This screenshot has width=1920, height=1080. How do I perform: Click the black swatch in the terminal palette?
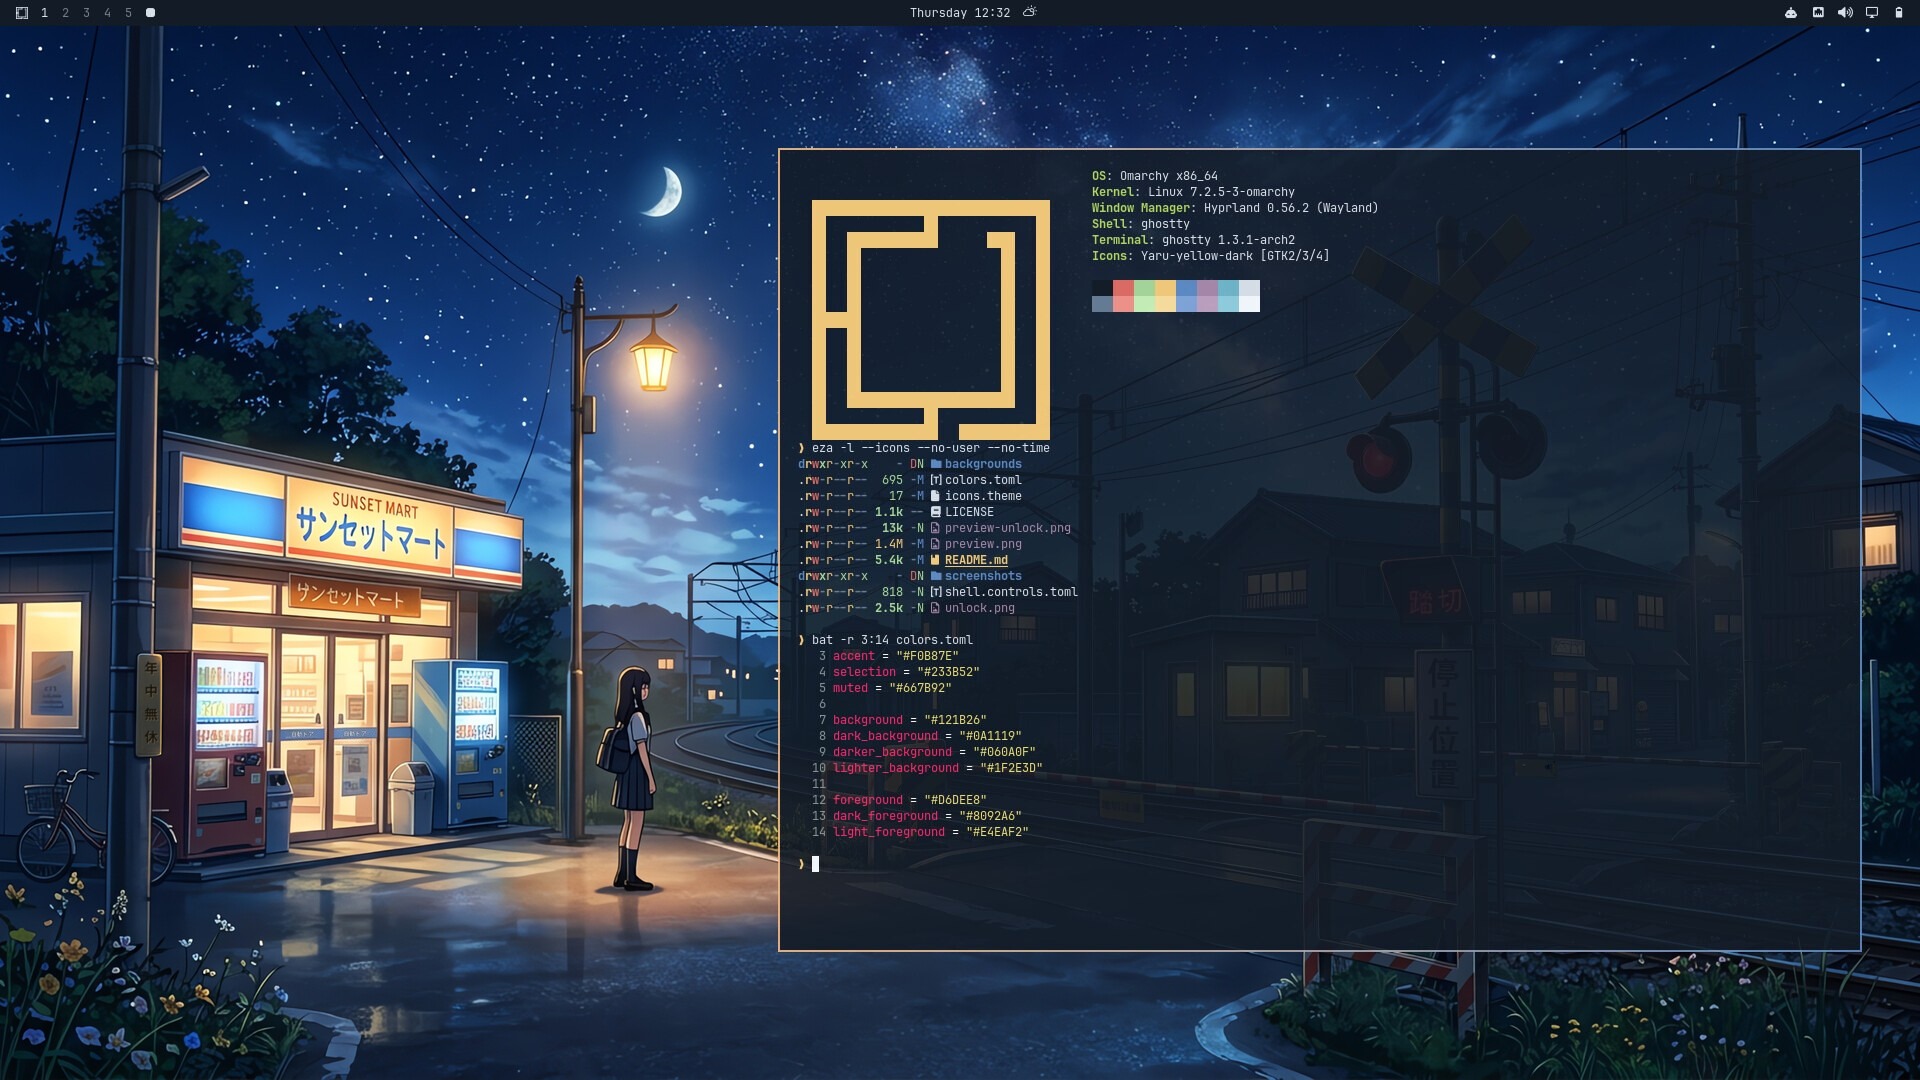point(1102,288)
